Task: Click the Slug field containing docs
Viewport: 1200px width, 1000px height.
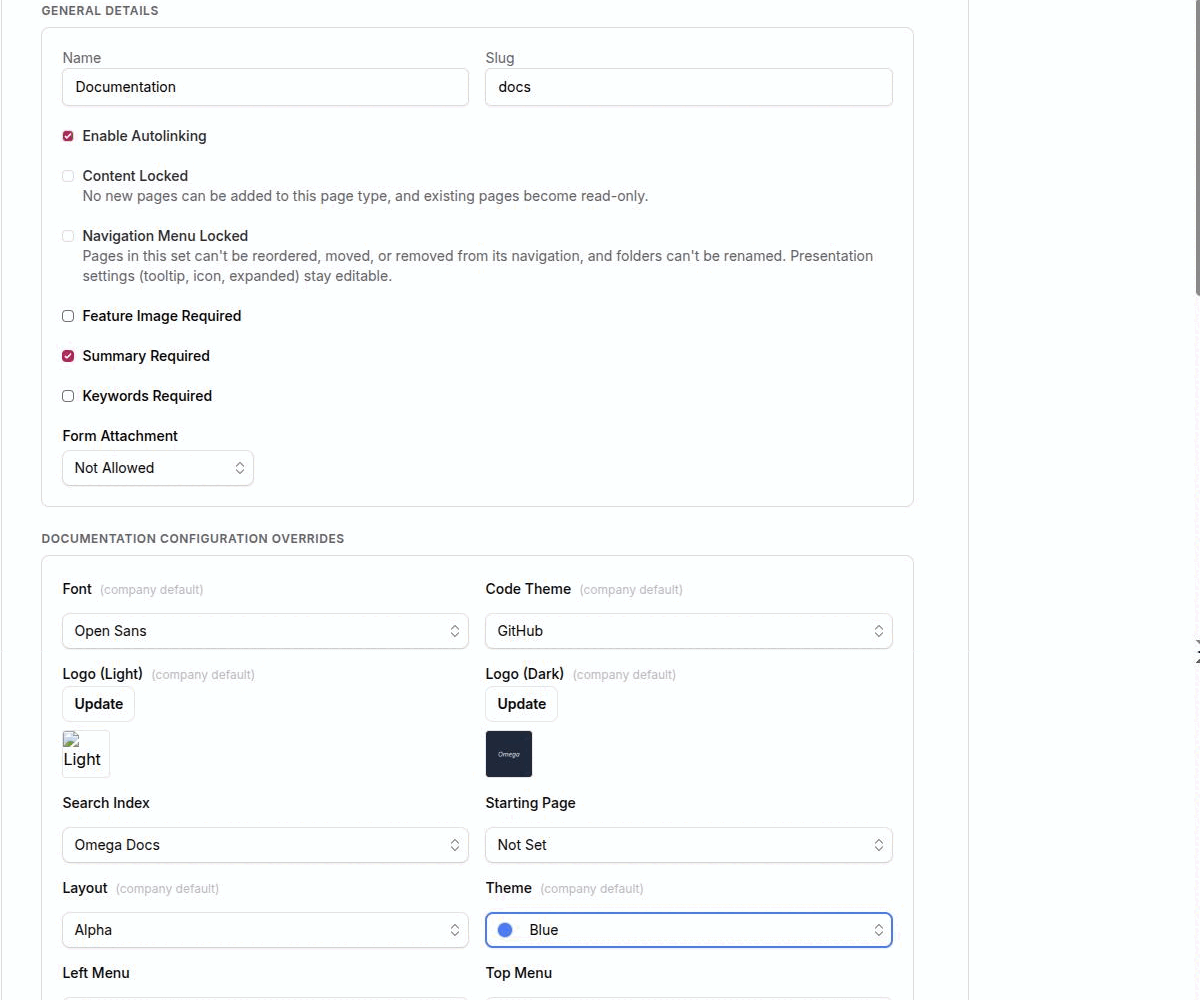Action: (x=689, y=87)
